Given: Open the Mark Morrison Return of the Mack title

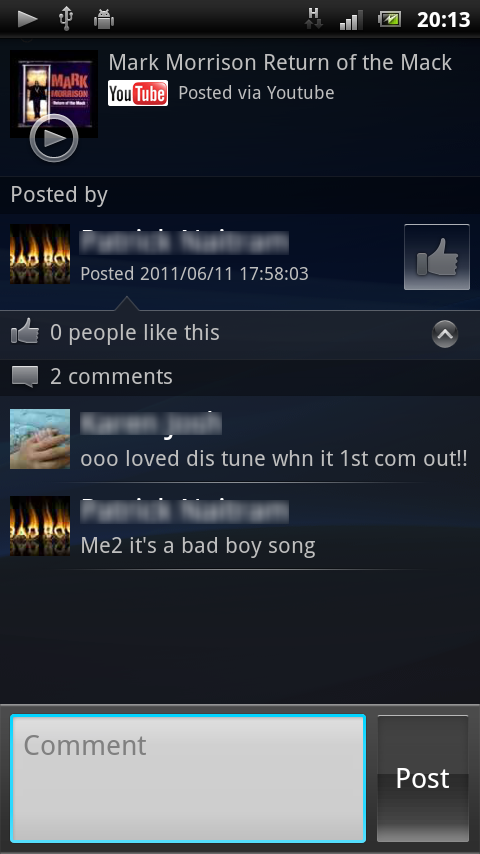Looking at the screenshot, I should click(x=280, y=63).
